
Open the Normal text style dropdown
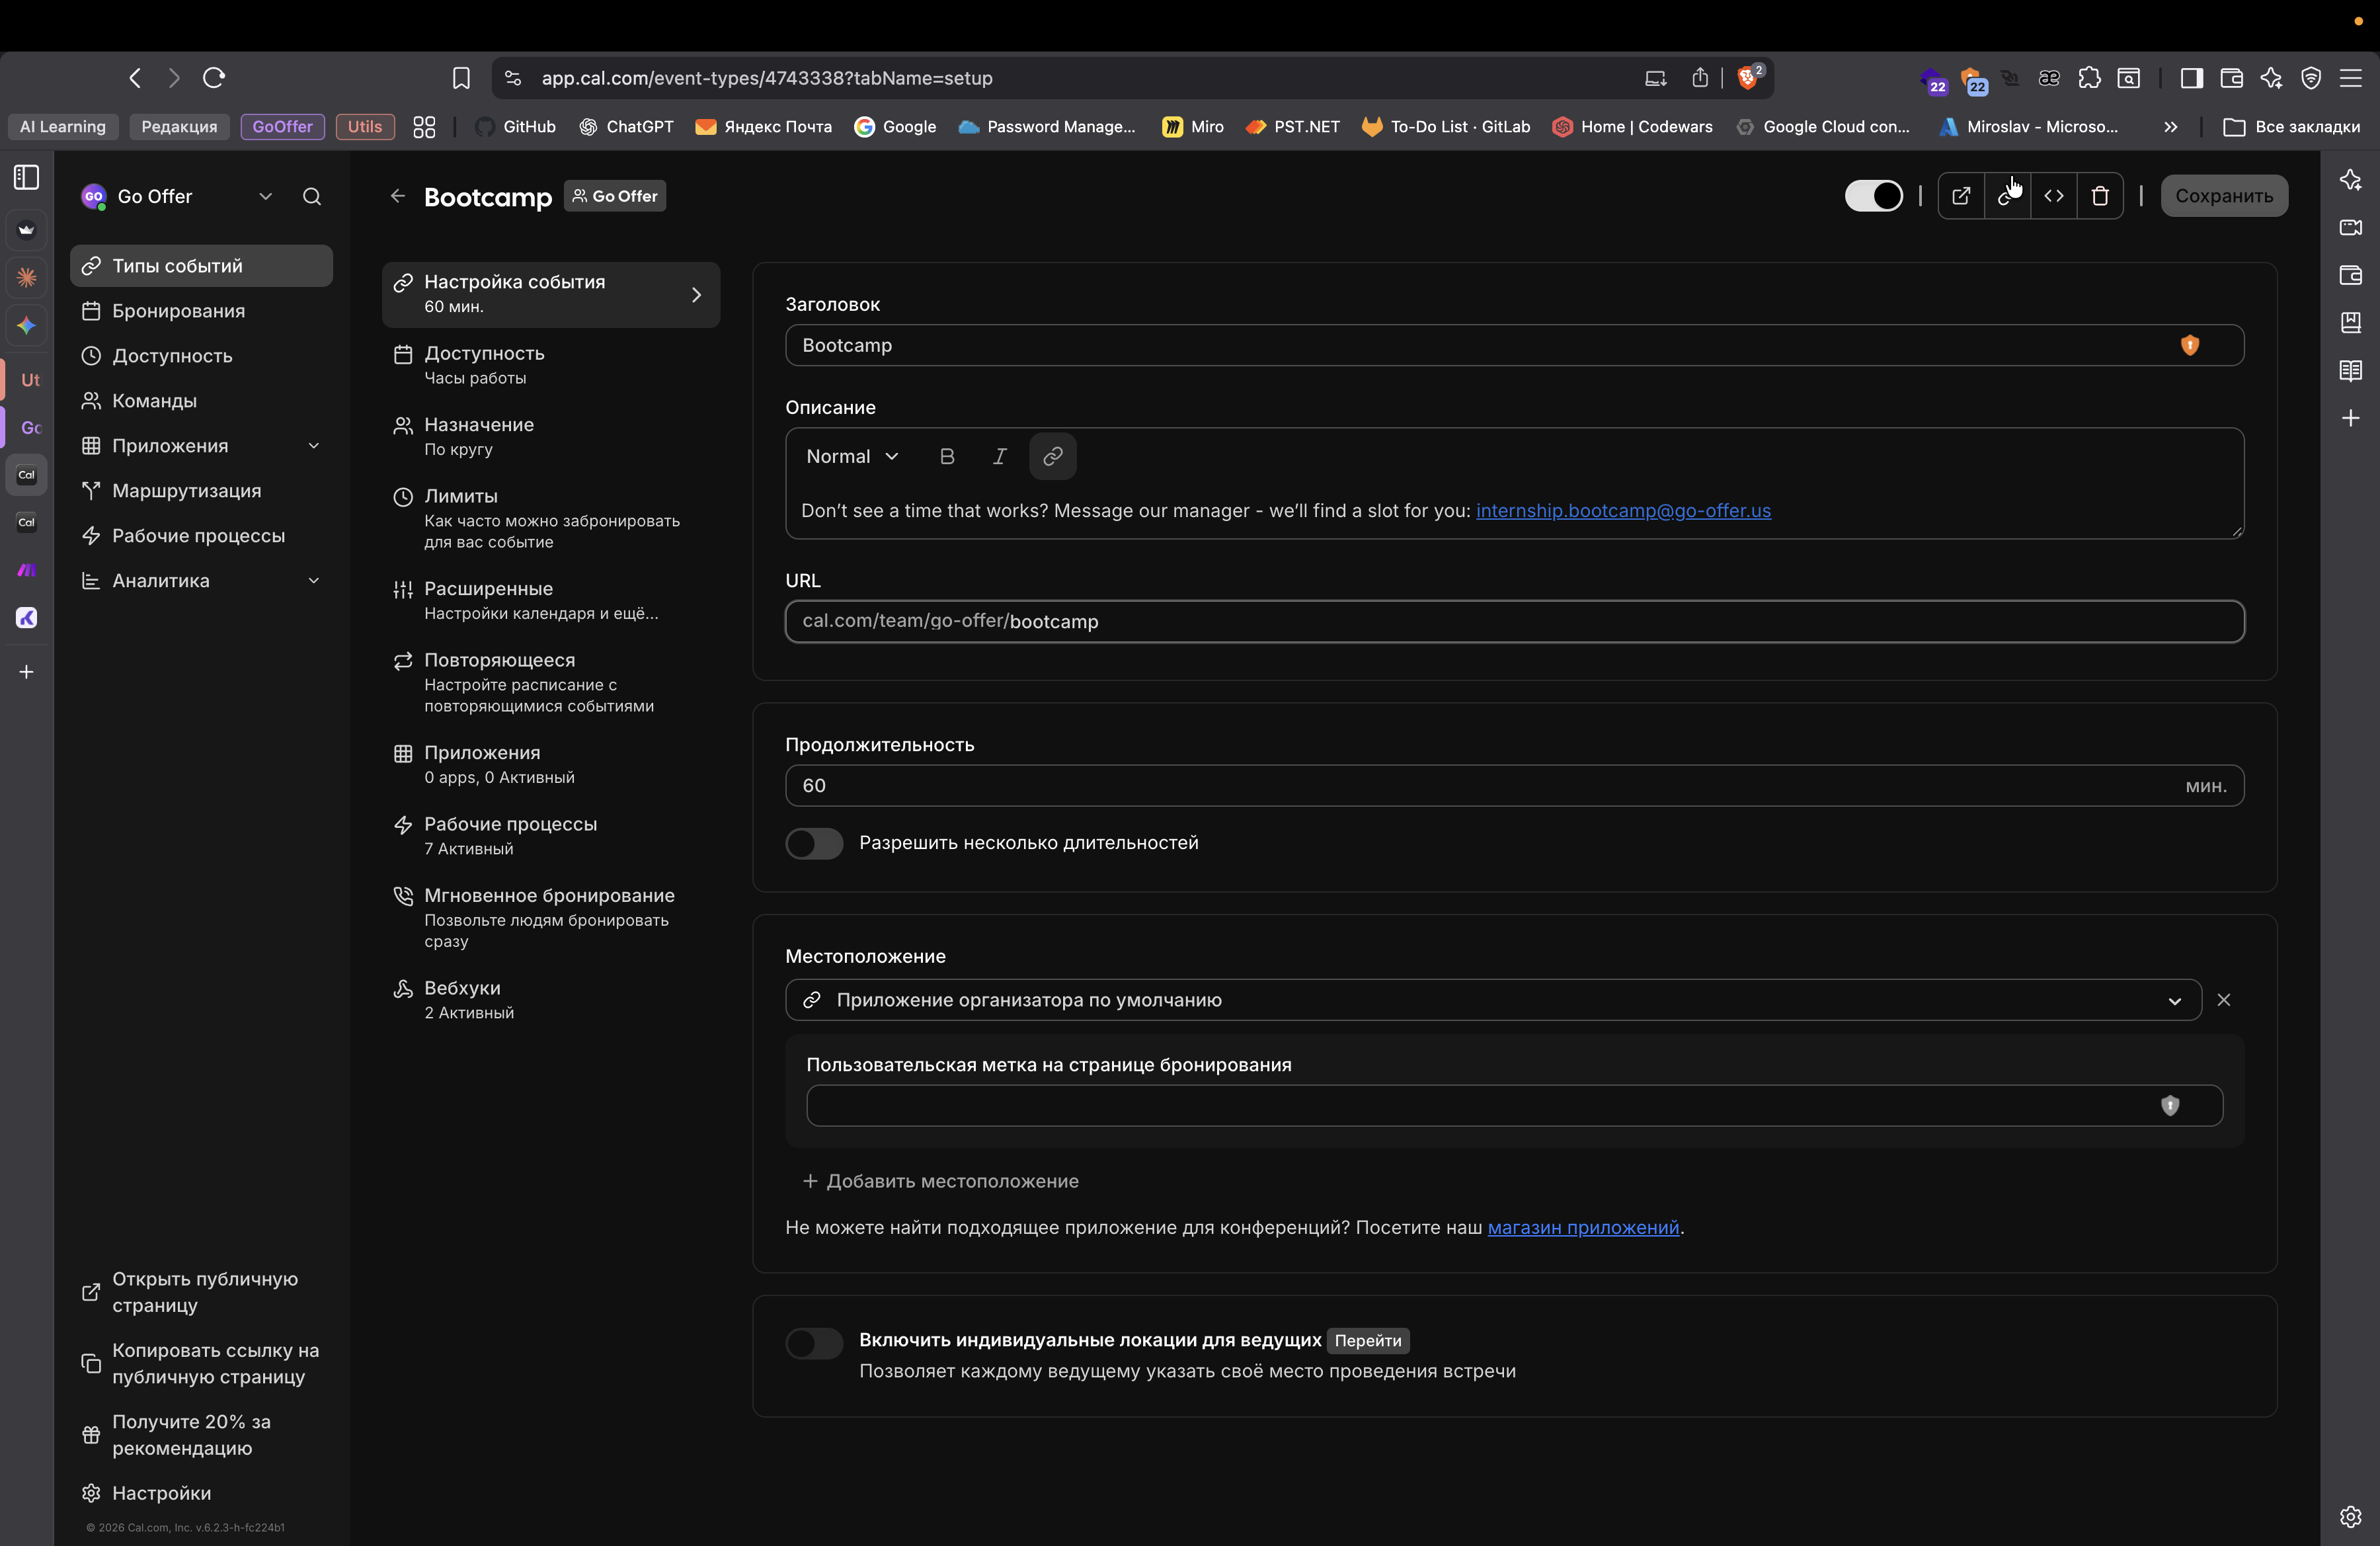click(852, 456)
